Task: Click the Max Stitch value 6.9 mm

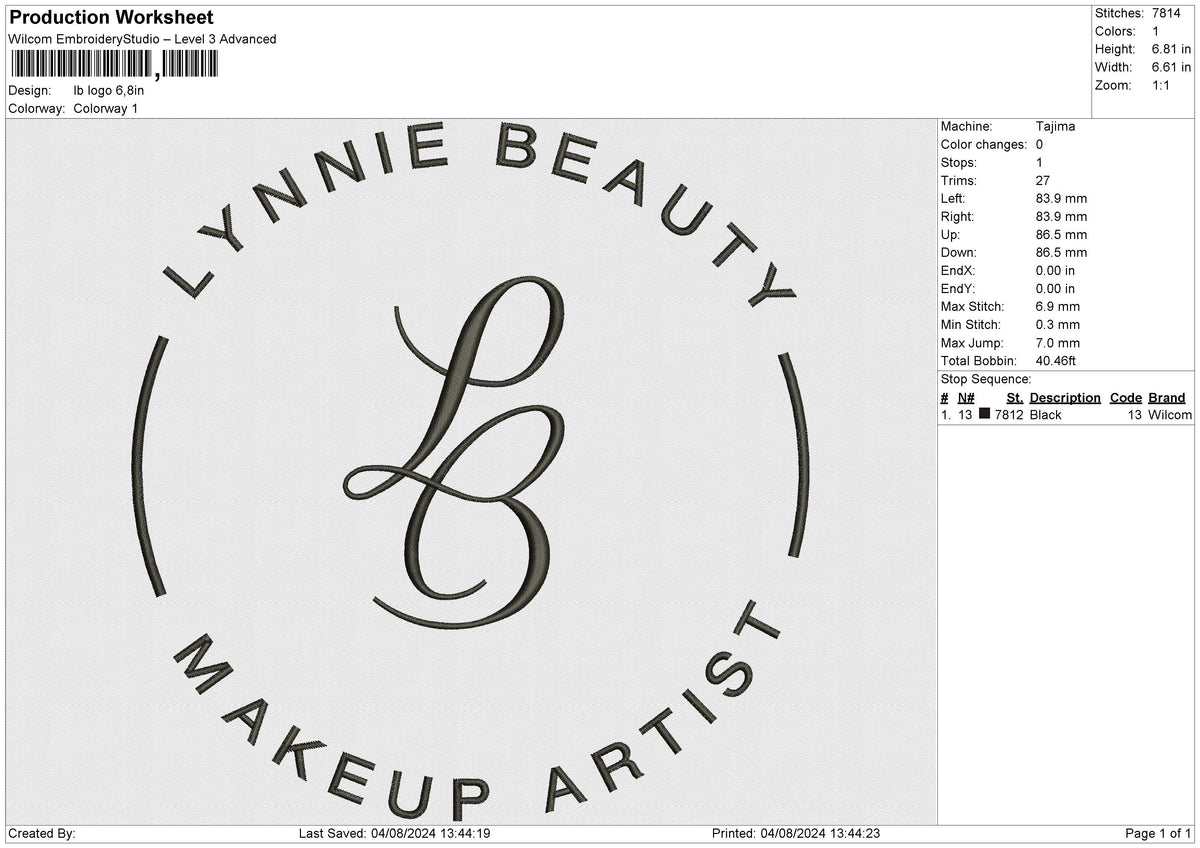Action: pos(1058,307)
